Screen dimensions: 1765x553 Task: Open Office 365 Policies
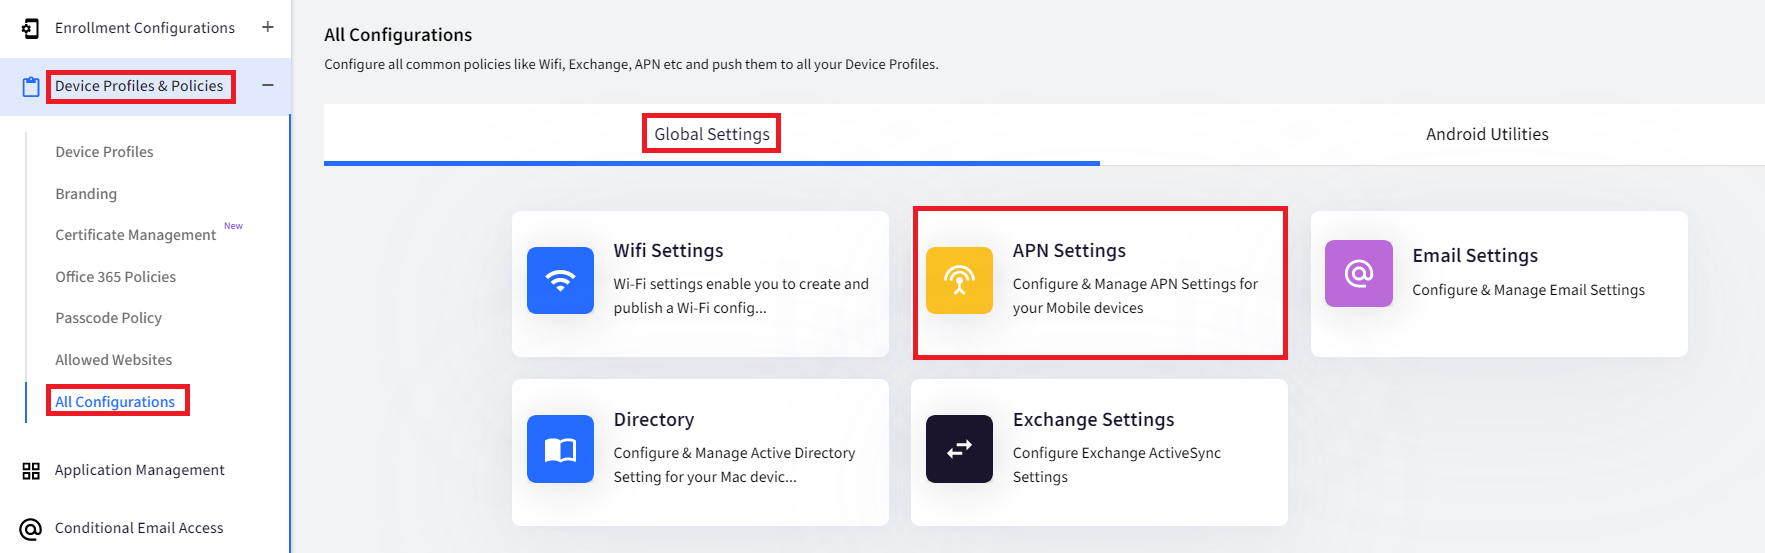(115, 277)
